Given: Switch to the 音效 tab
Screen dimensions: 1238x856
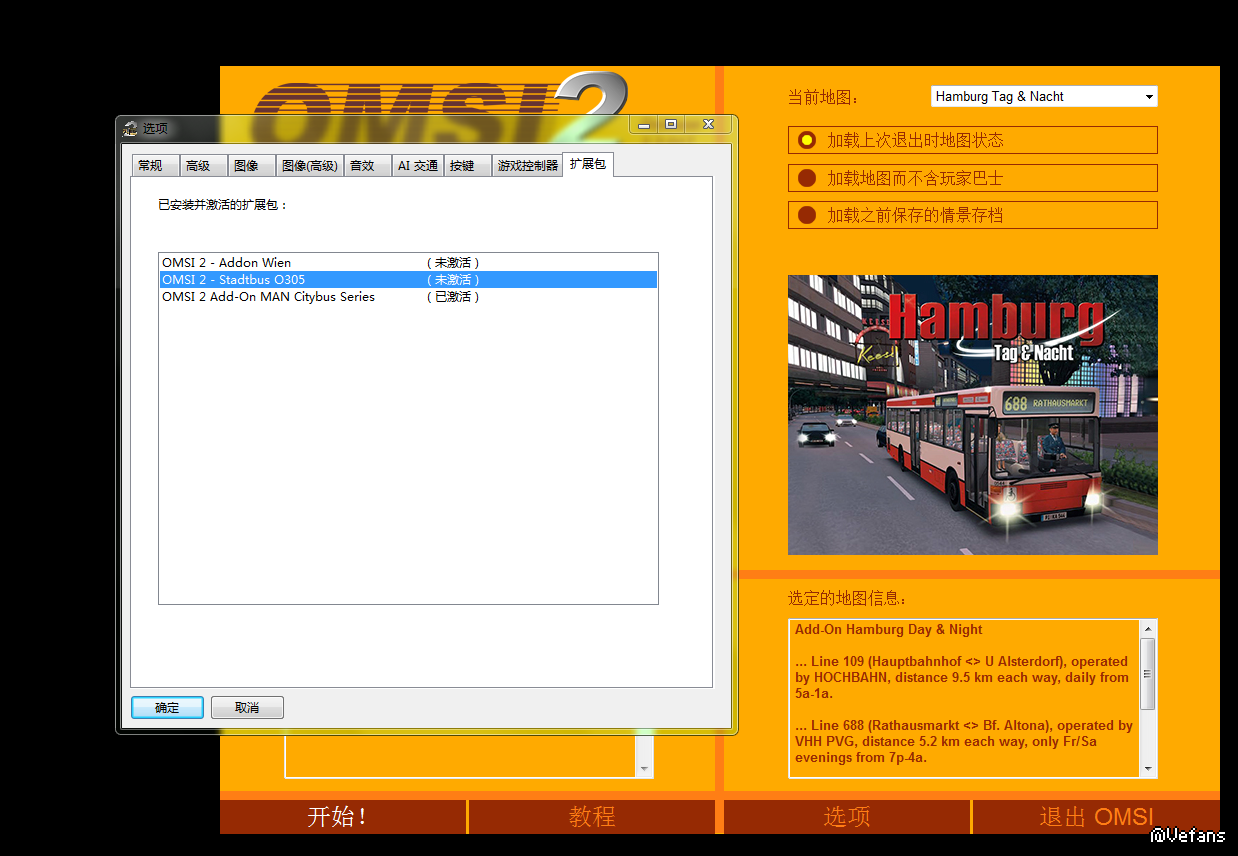Looking at the screenshot, I should [368, 166].
